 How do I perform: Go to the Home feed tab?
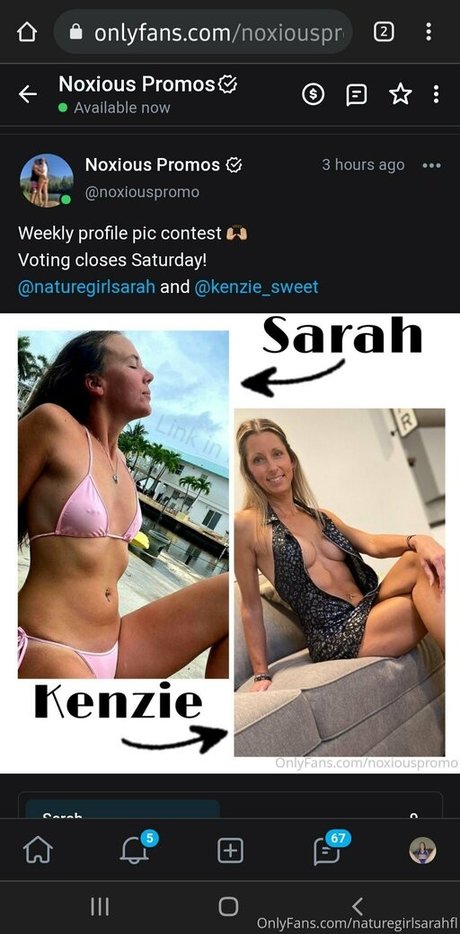click(x=38, y=851)
